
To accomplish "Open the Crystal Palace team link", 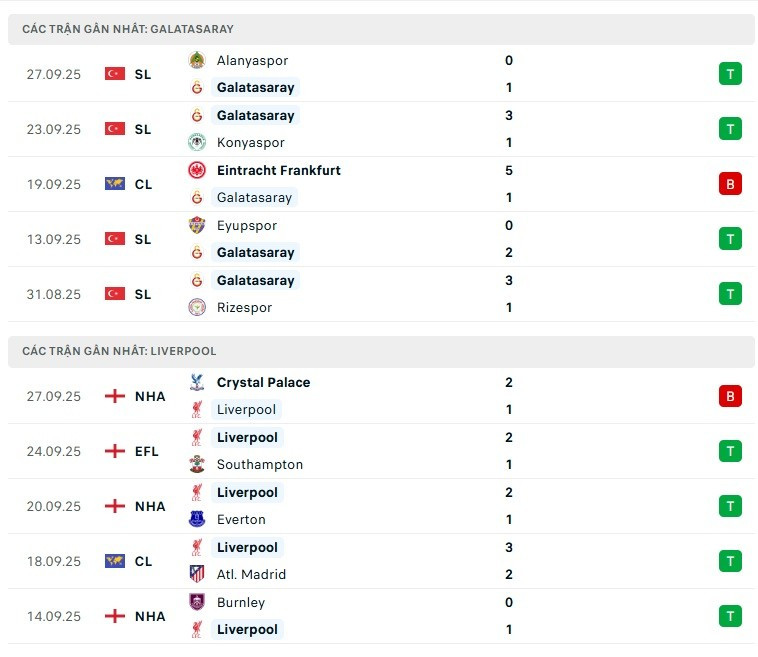I will [263, 382].
